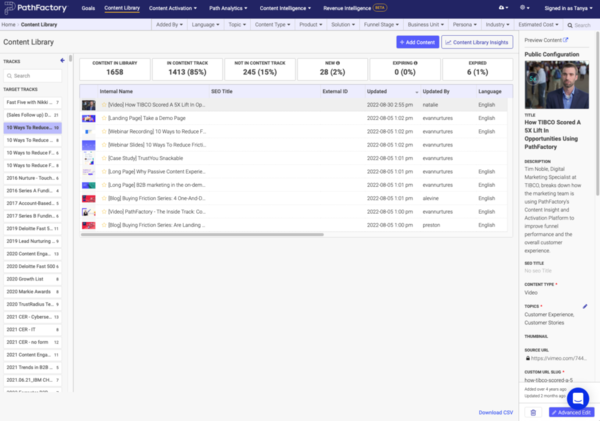600x421 pixels.
Task: Click the tracks search field
Action: 33,76
